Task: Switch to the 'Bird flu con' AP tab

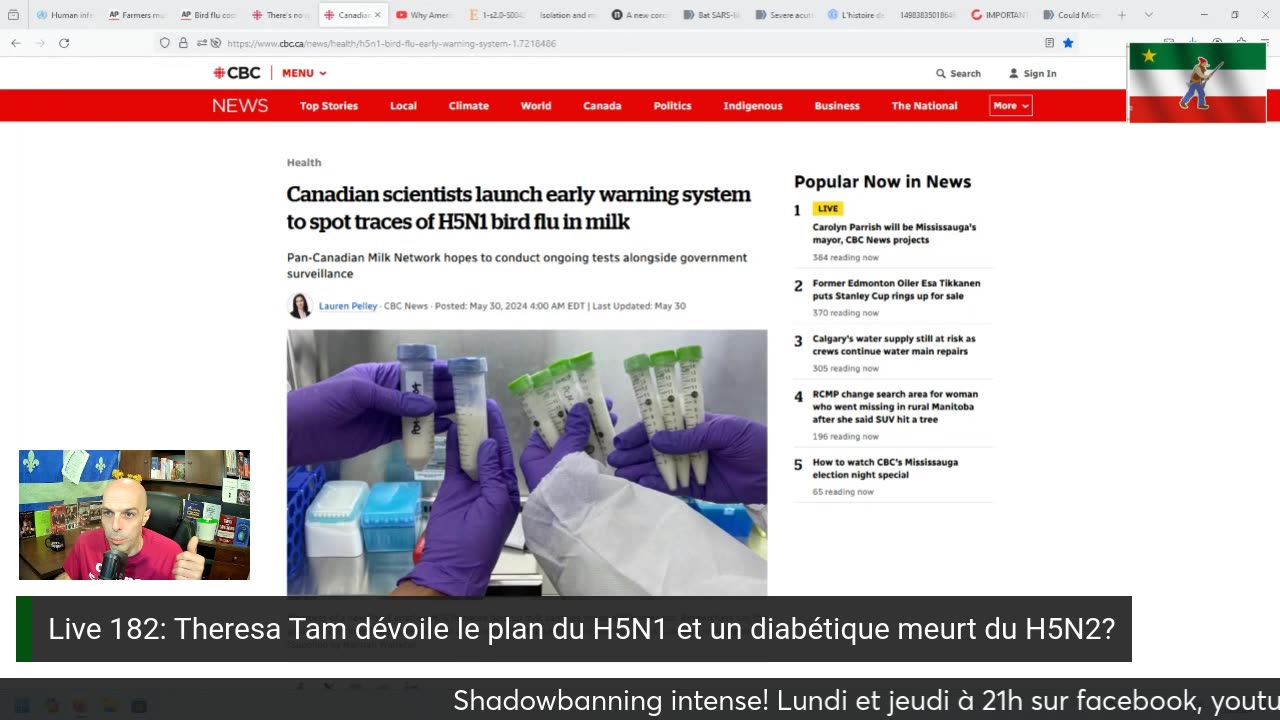Action: point(209,15)
